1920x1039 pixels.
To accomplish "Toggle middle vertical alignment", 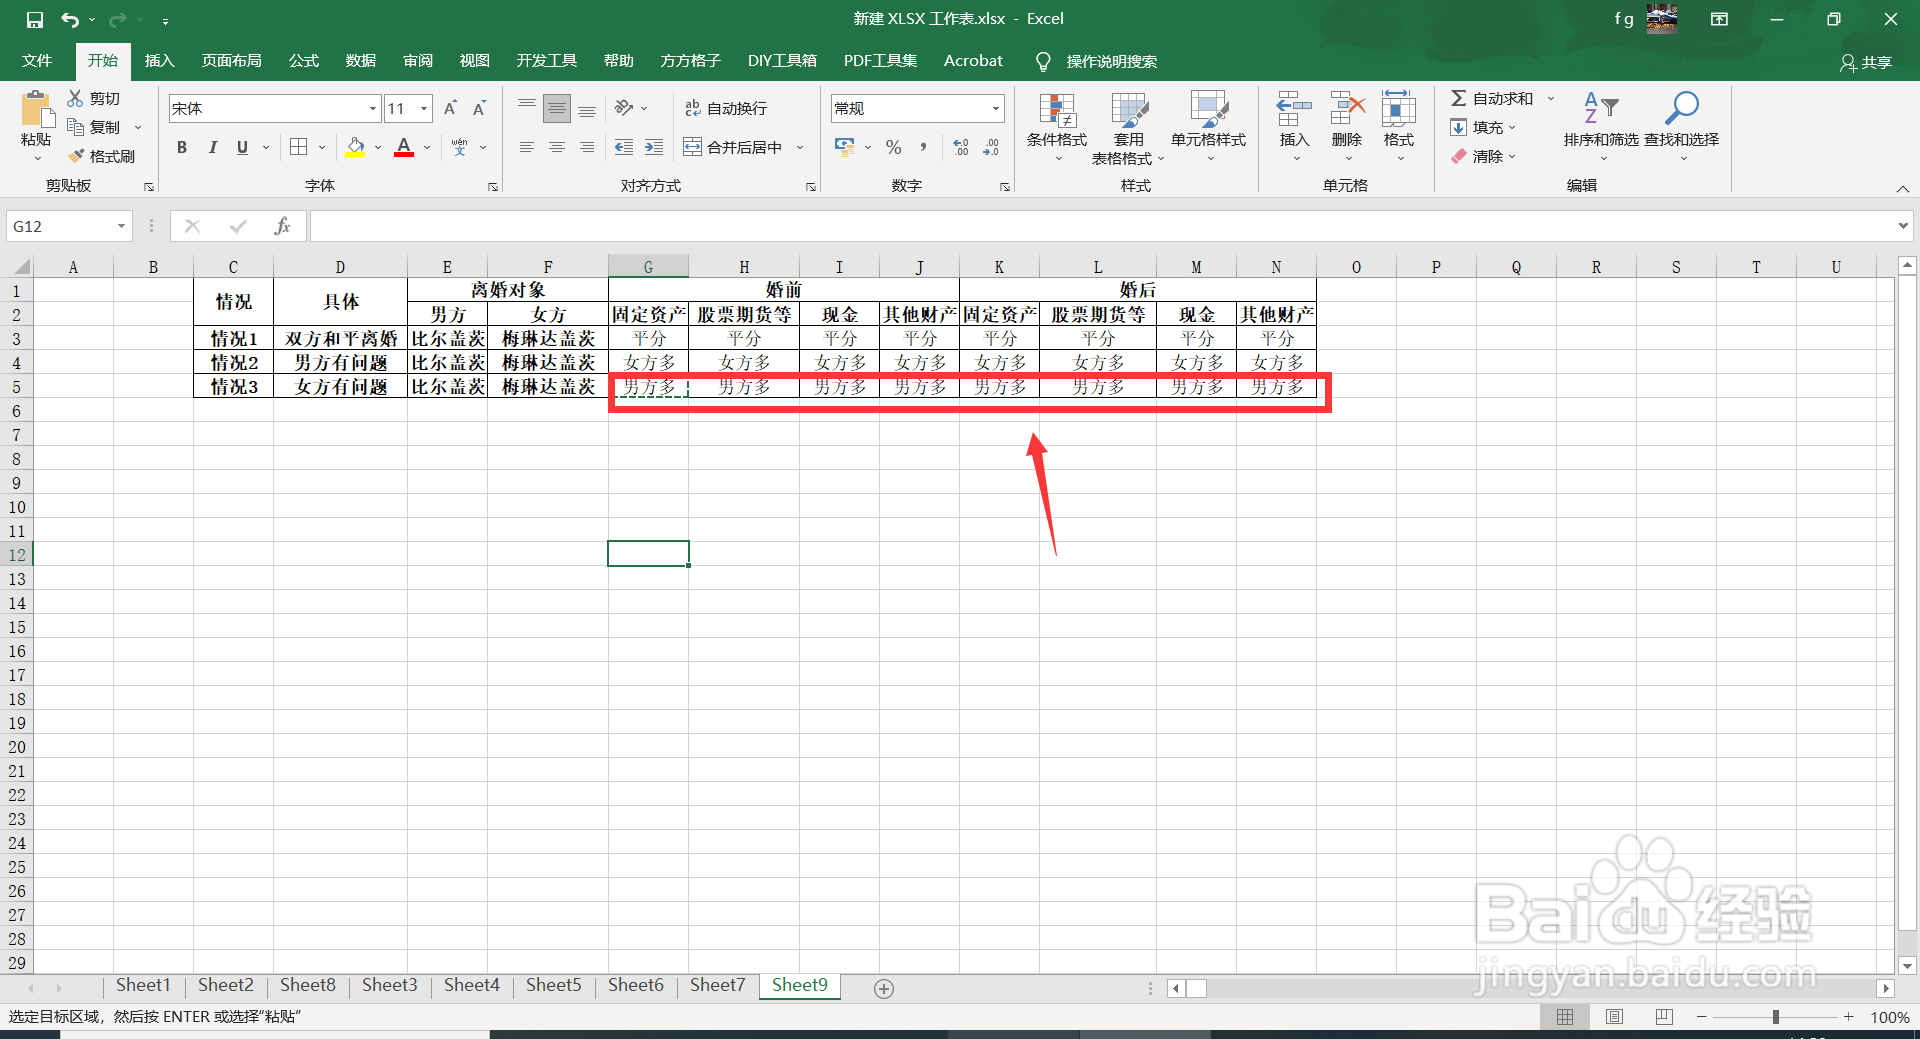I will [x=557, y=108].
